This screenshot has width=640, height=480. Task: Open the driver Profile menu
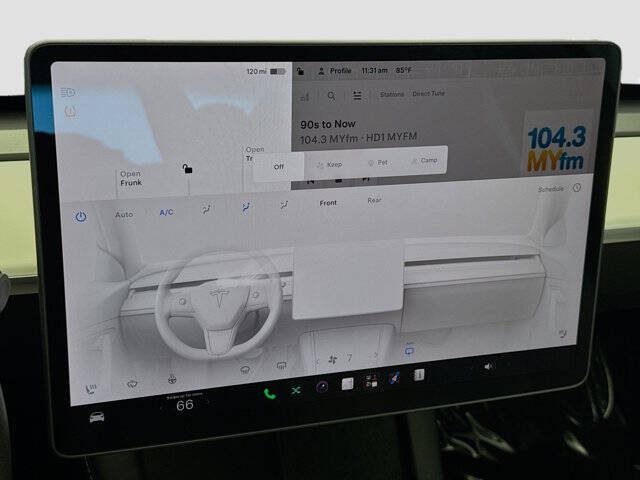pos(335,71)
